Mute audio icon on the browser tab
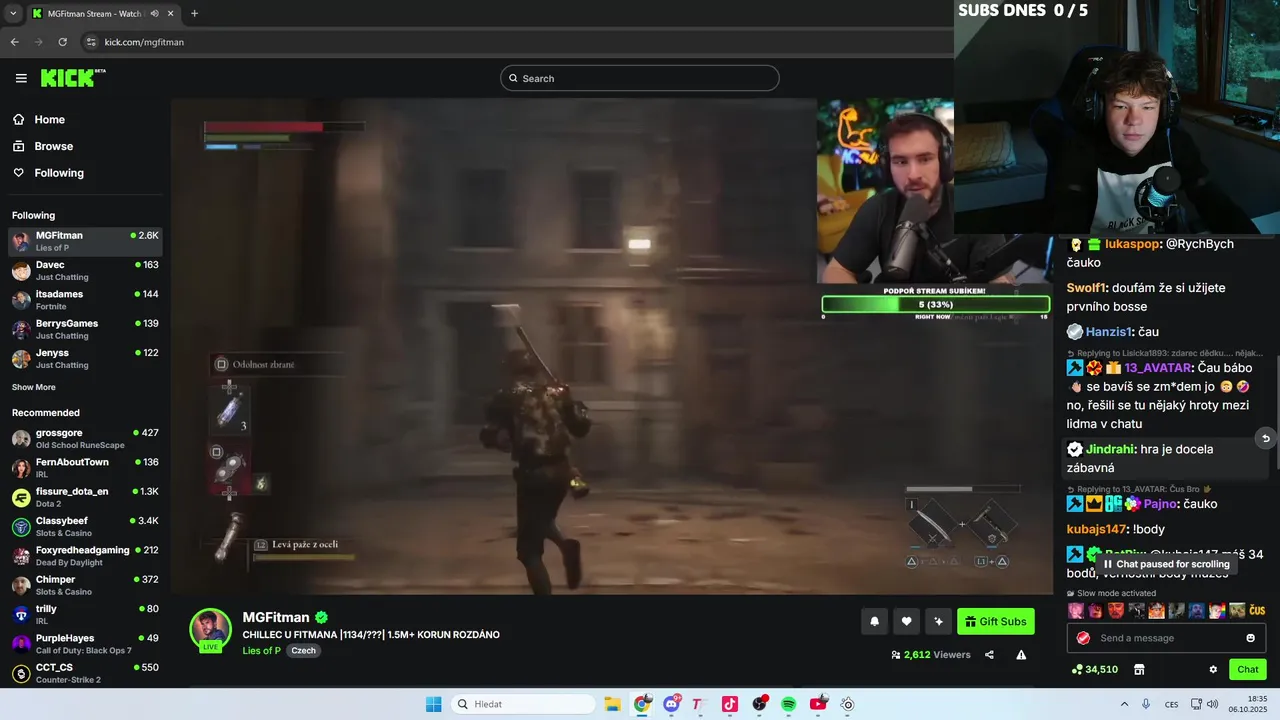1280x720 pixels. click(154, 13)
